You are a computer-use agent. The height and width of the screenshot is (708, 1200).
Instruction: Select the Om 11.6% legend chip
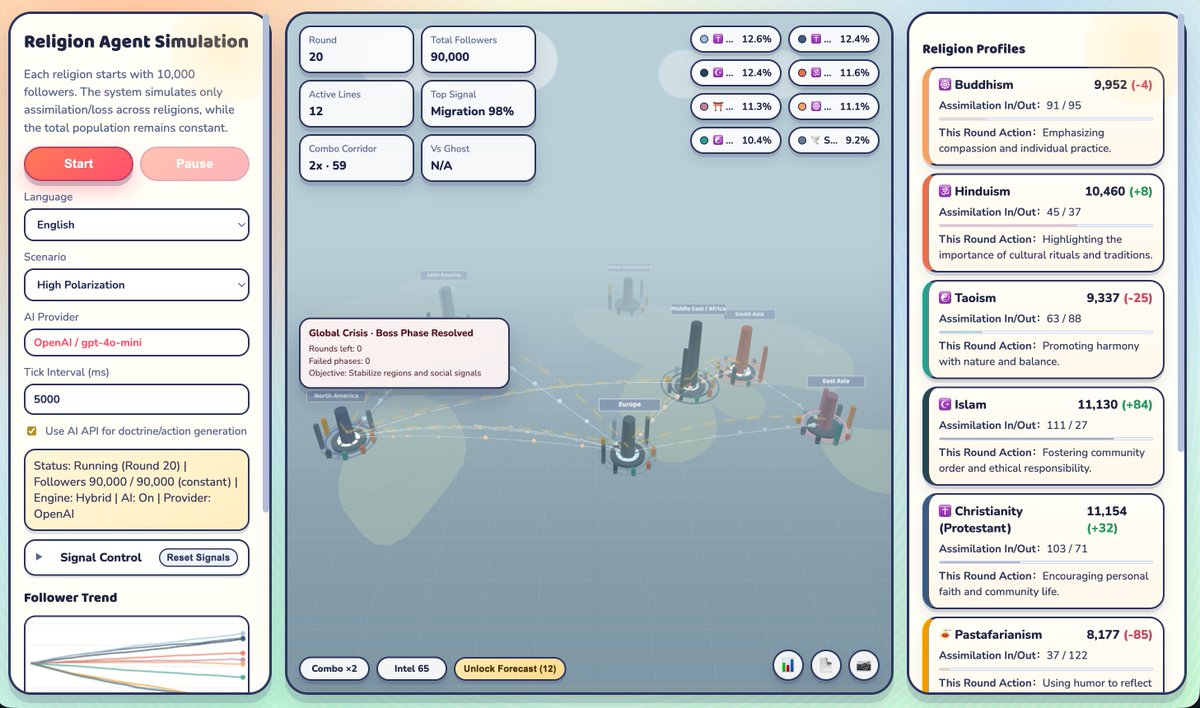[833, 73]
